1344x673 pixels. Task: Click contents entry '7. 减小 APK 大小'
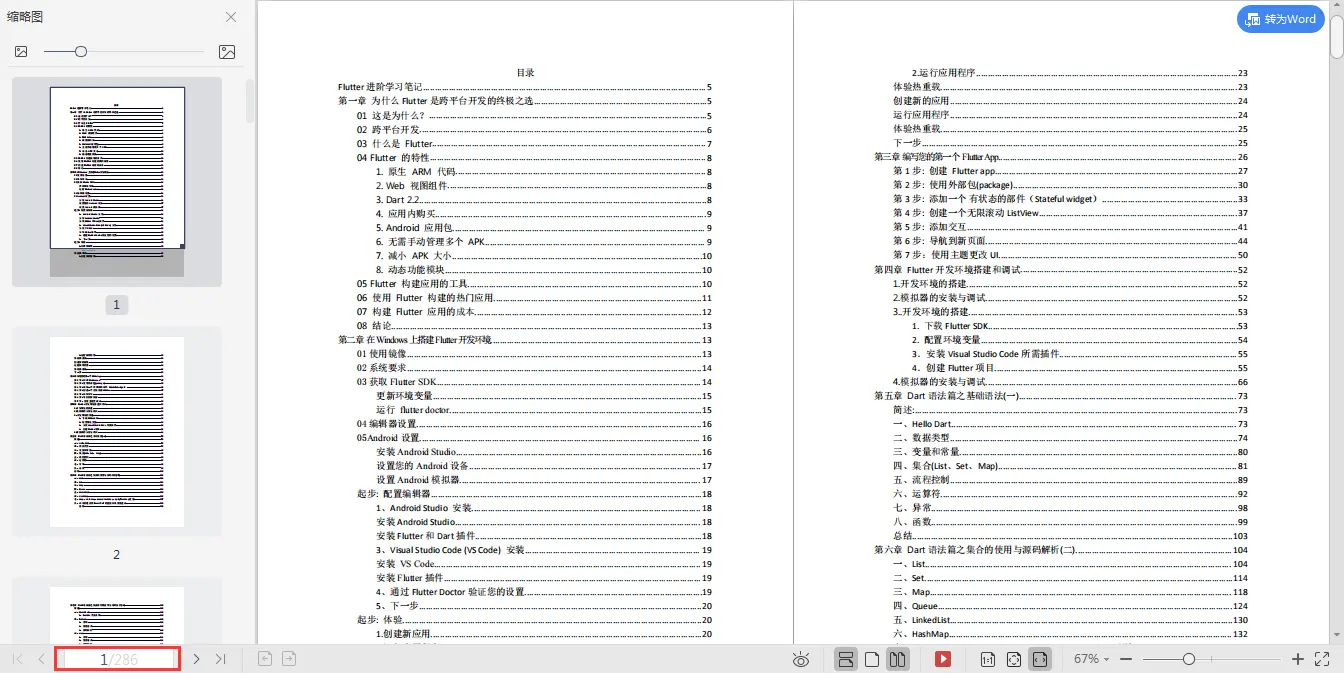[544, 255]
